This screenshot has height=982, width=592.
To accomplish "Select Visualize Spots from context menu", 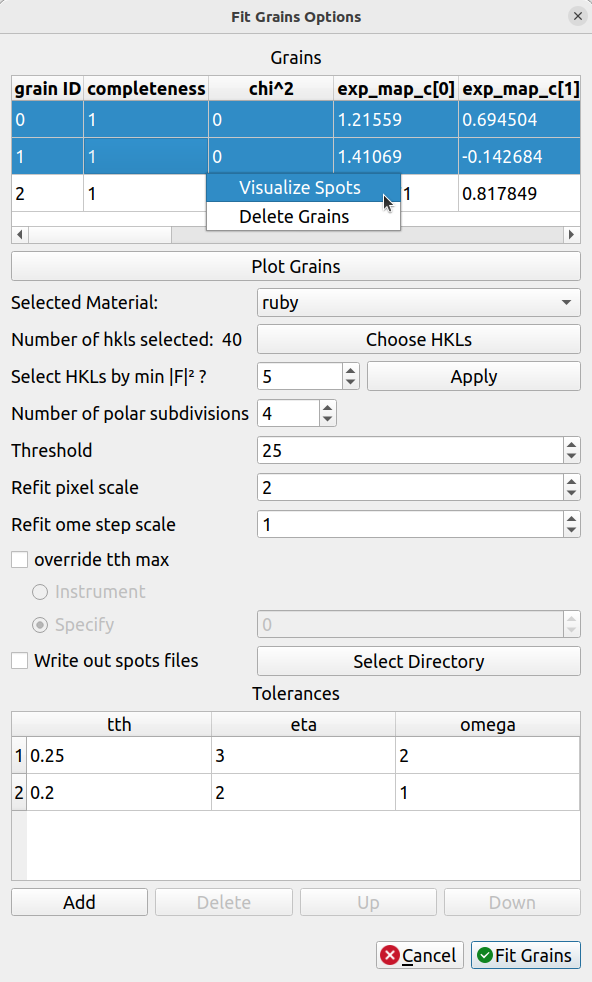I will click(x=303, y=188).
